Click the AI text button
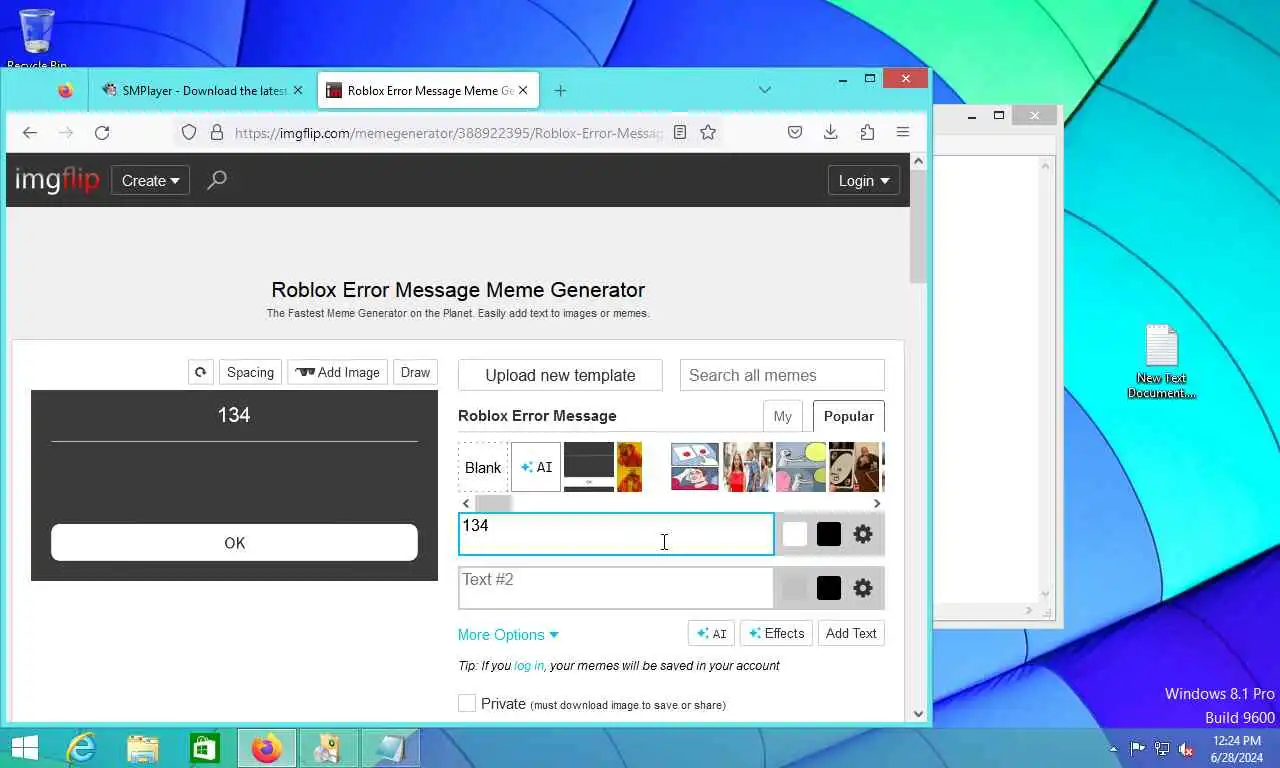Viewport: 1280px width, 768px height. coord(711,633)
